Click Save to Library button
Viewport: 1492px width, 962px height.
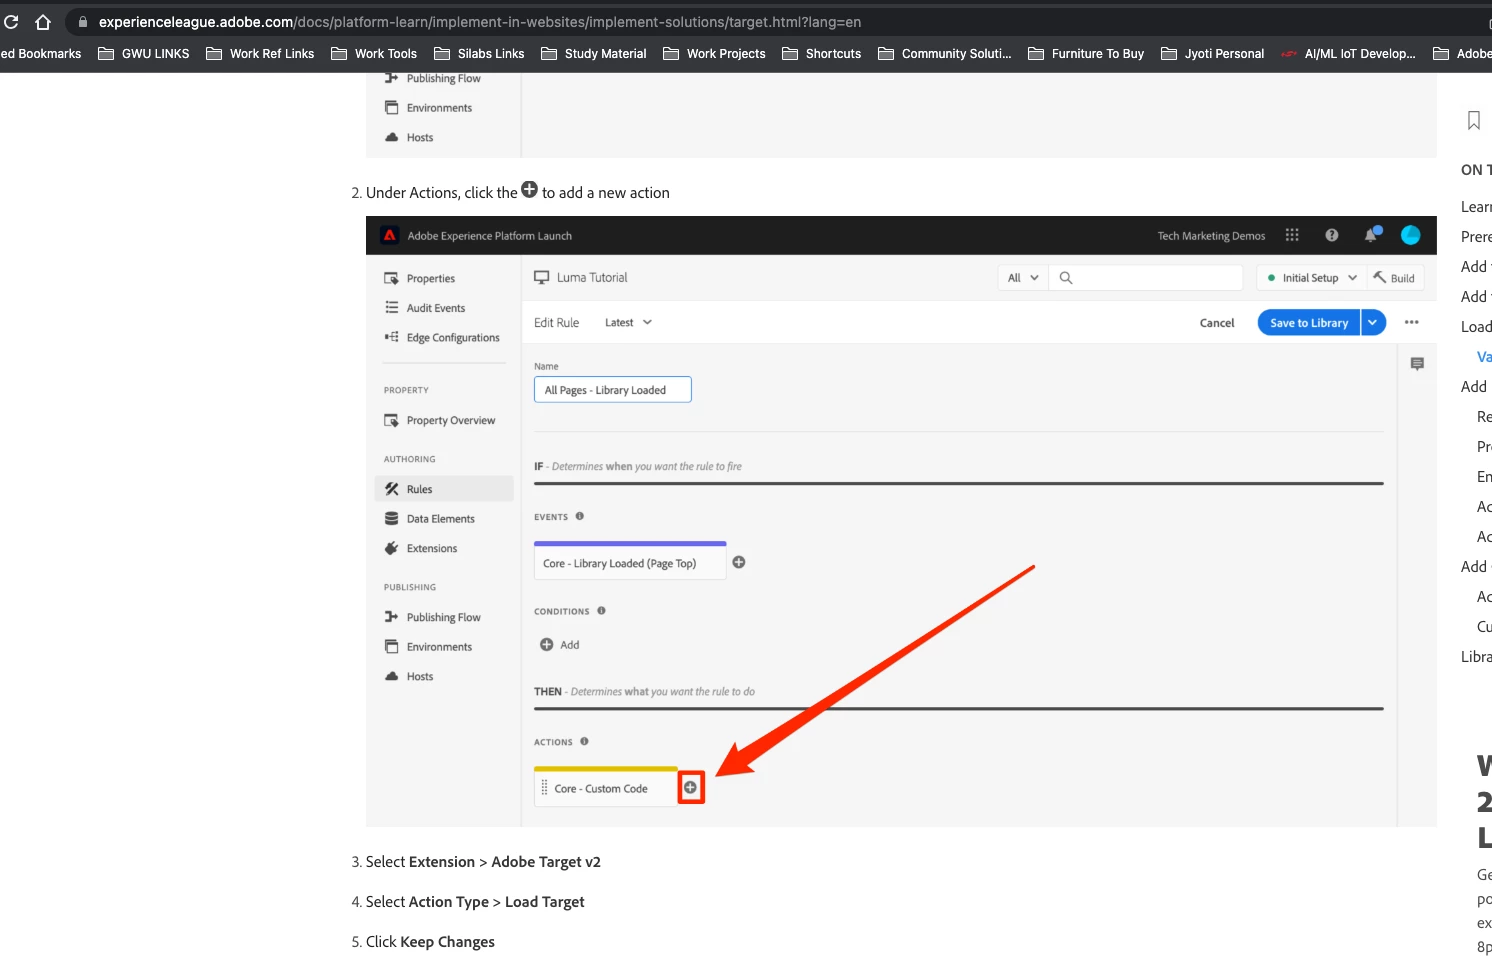coord(1309,323)
